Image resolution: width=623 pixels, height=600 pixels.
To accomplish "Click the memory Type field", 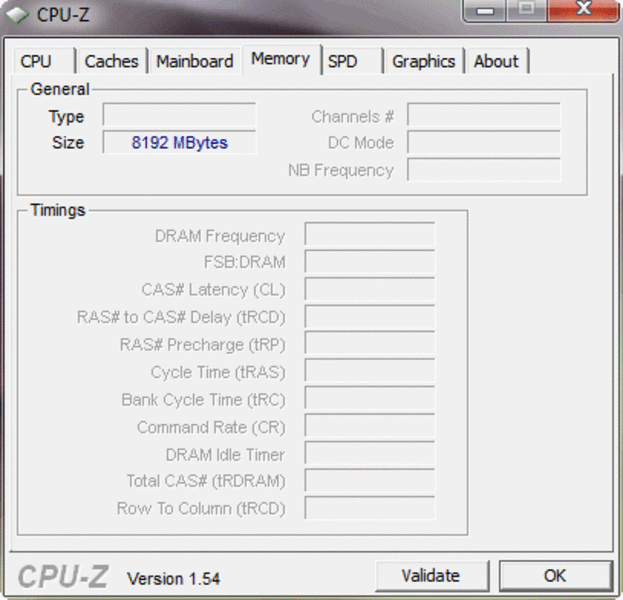I will point(179,114).
